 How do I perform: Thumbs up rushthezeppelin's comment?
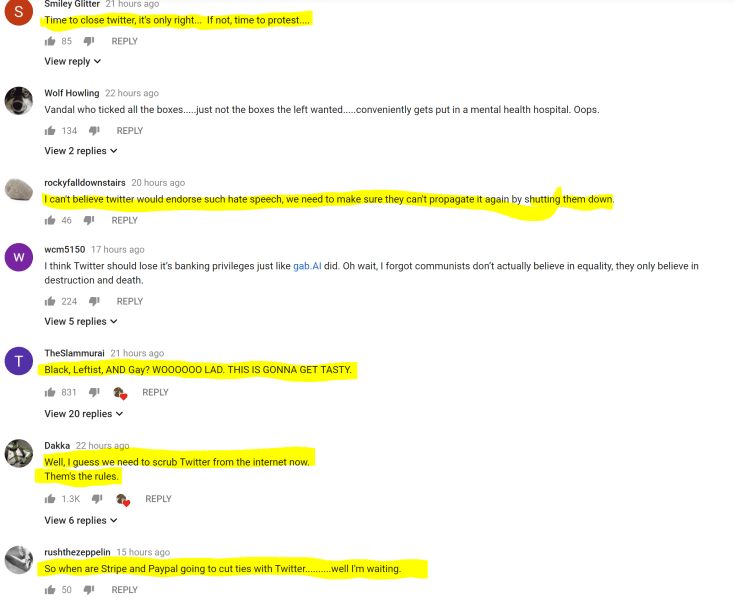pos(50,590)
